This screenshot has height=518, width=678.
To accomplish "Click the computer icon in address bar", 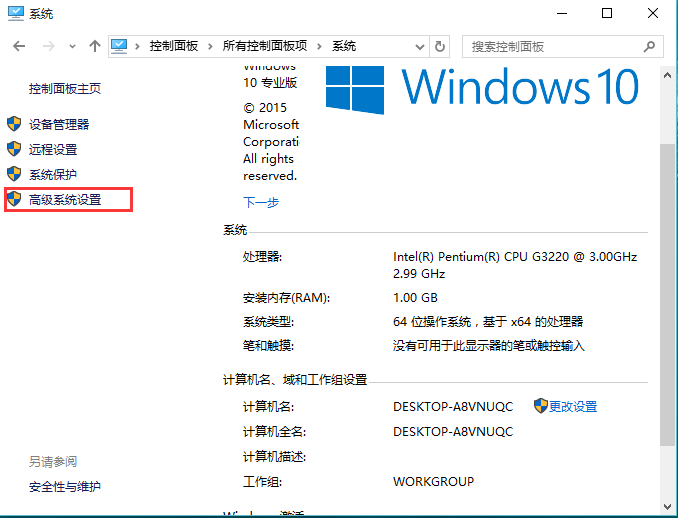I will pos(119,46).
